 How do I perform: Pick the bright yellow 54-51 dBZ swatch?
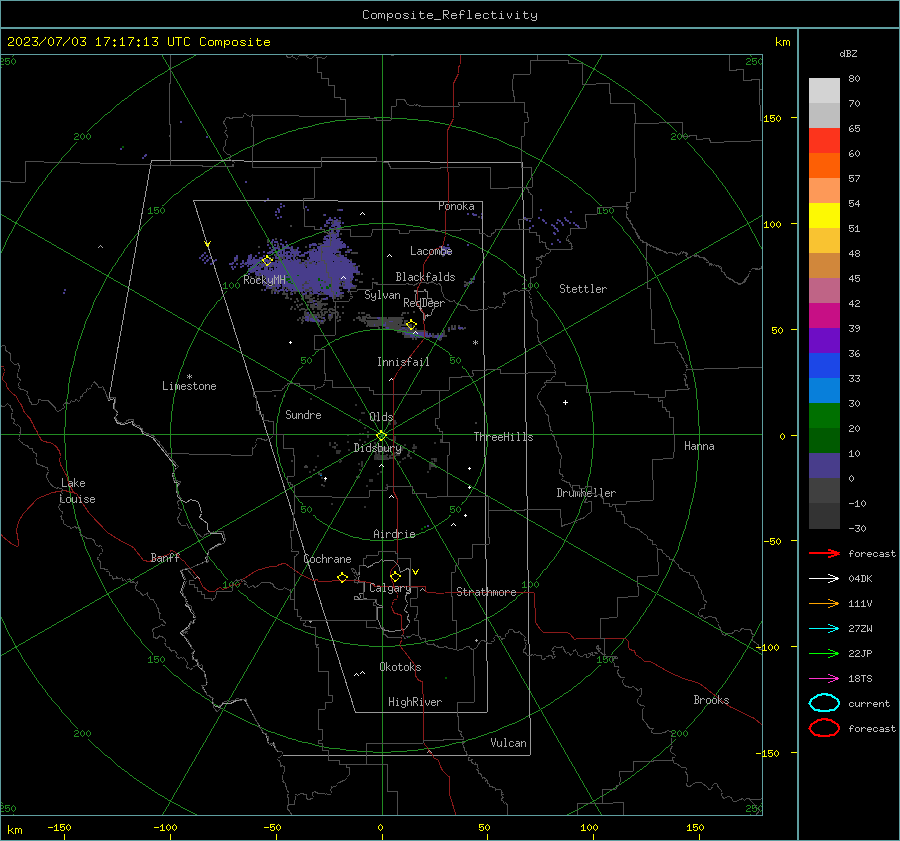pyautogui.click(x=824, y=215)
